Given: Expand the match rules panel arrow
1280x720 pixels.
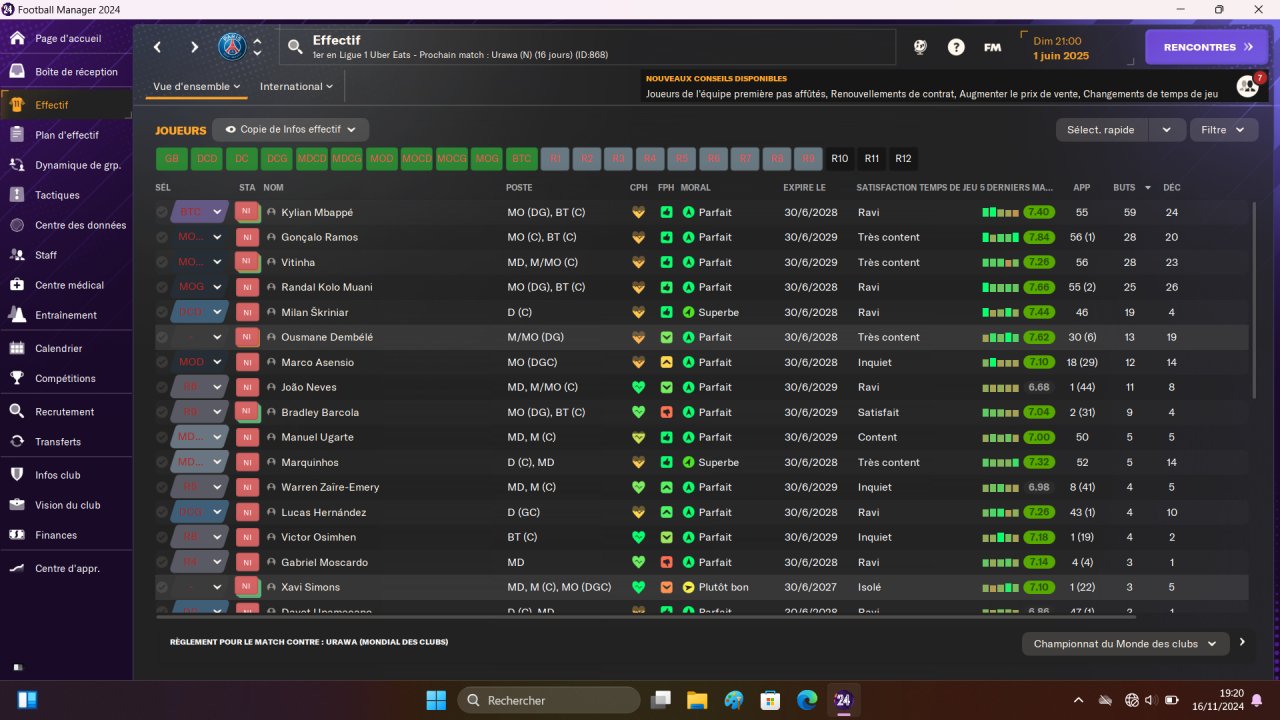Looking at the screenshot, I should click(x=1242, y=643).
